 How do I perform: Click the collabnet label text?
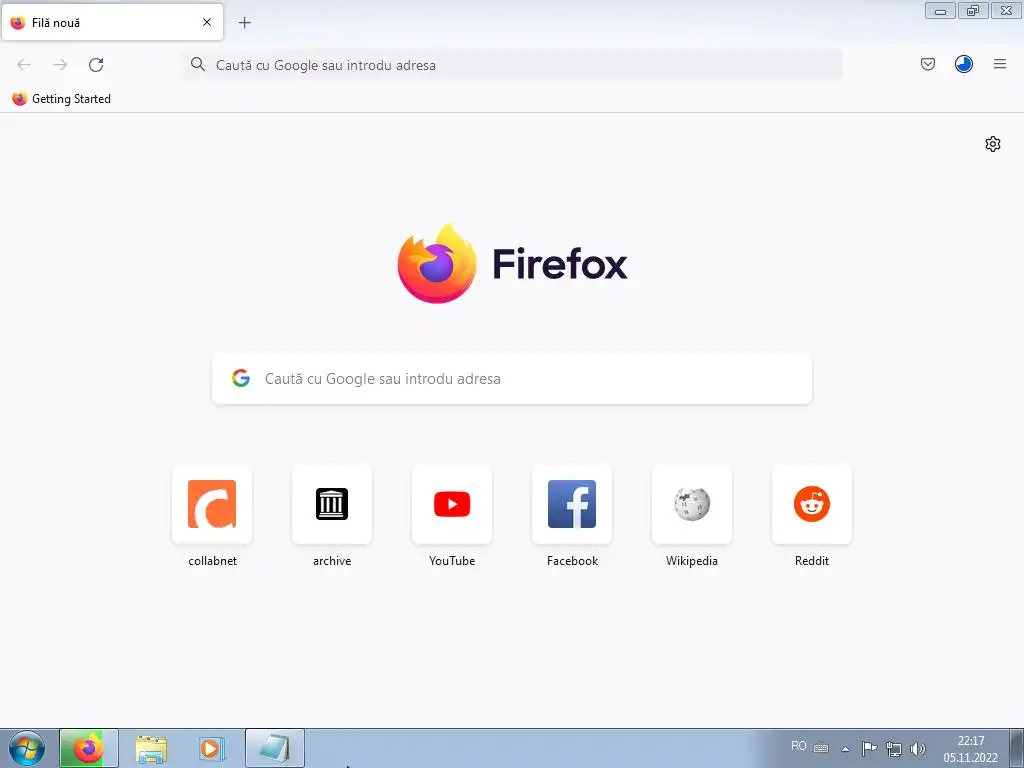coord(212,561)
